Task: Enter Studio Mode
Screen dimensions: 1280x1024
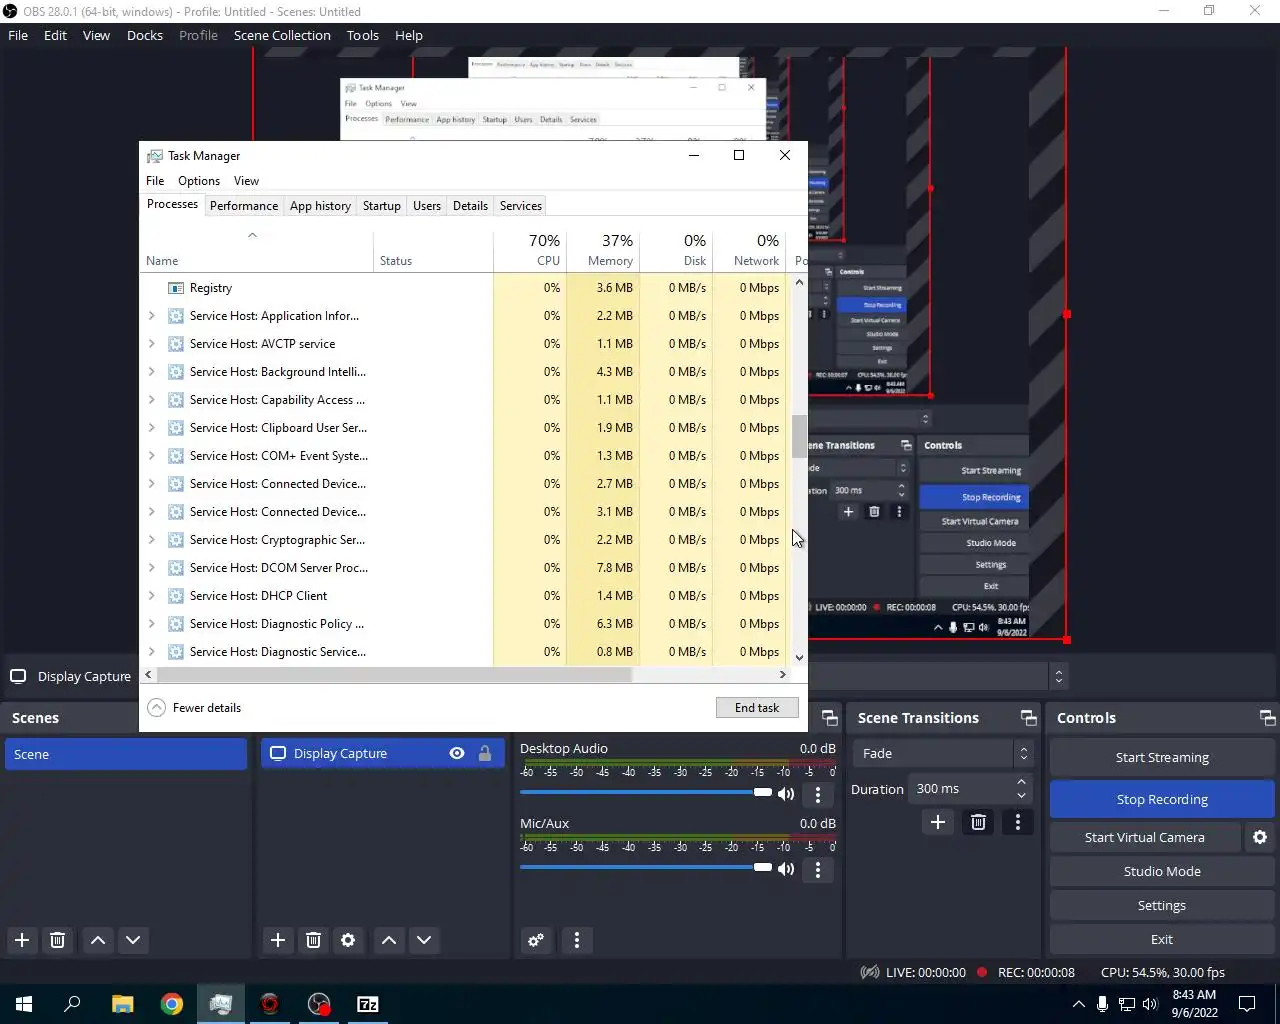Action: click(x=1162, y=871)
